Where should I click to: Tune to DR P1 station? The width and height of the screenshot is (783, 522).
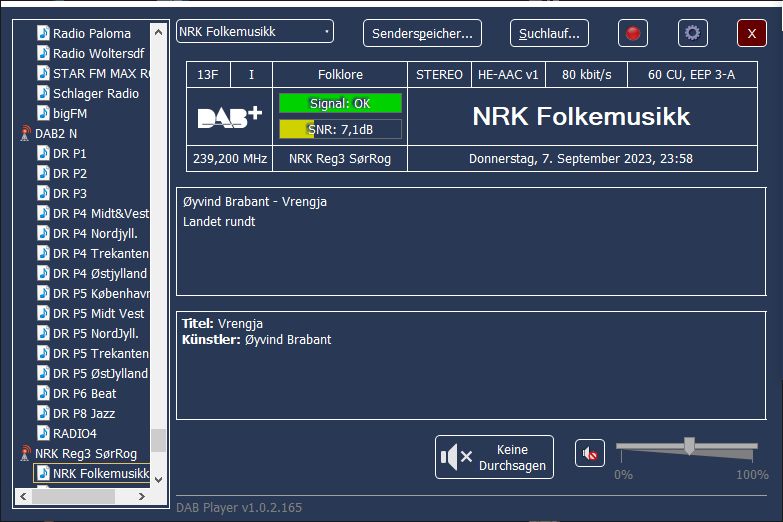point(69,153)
